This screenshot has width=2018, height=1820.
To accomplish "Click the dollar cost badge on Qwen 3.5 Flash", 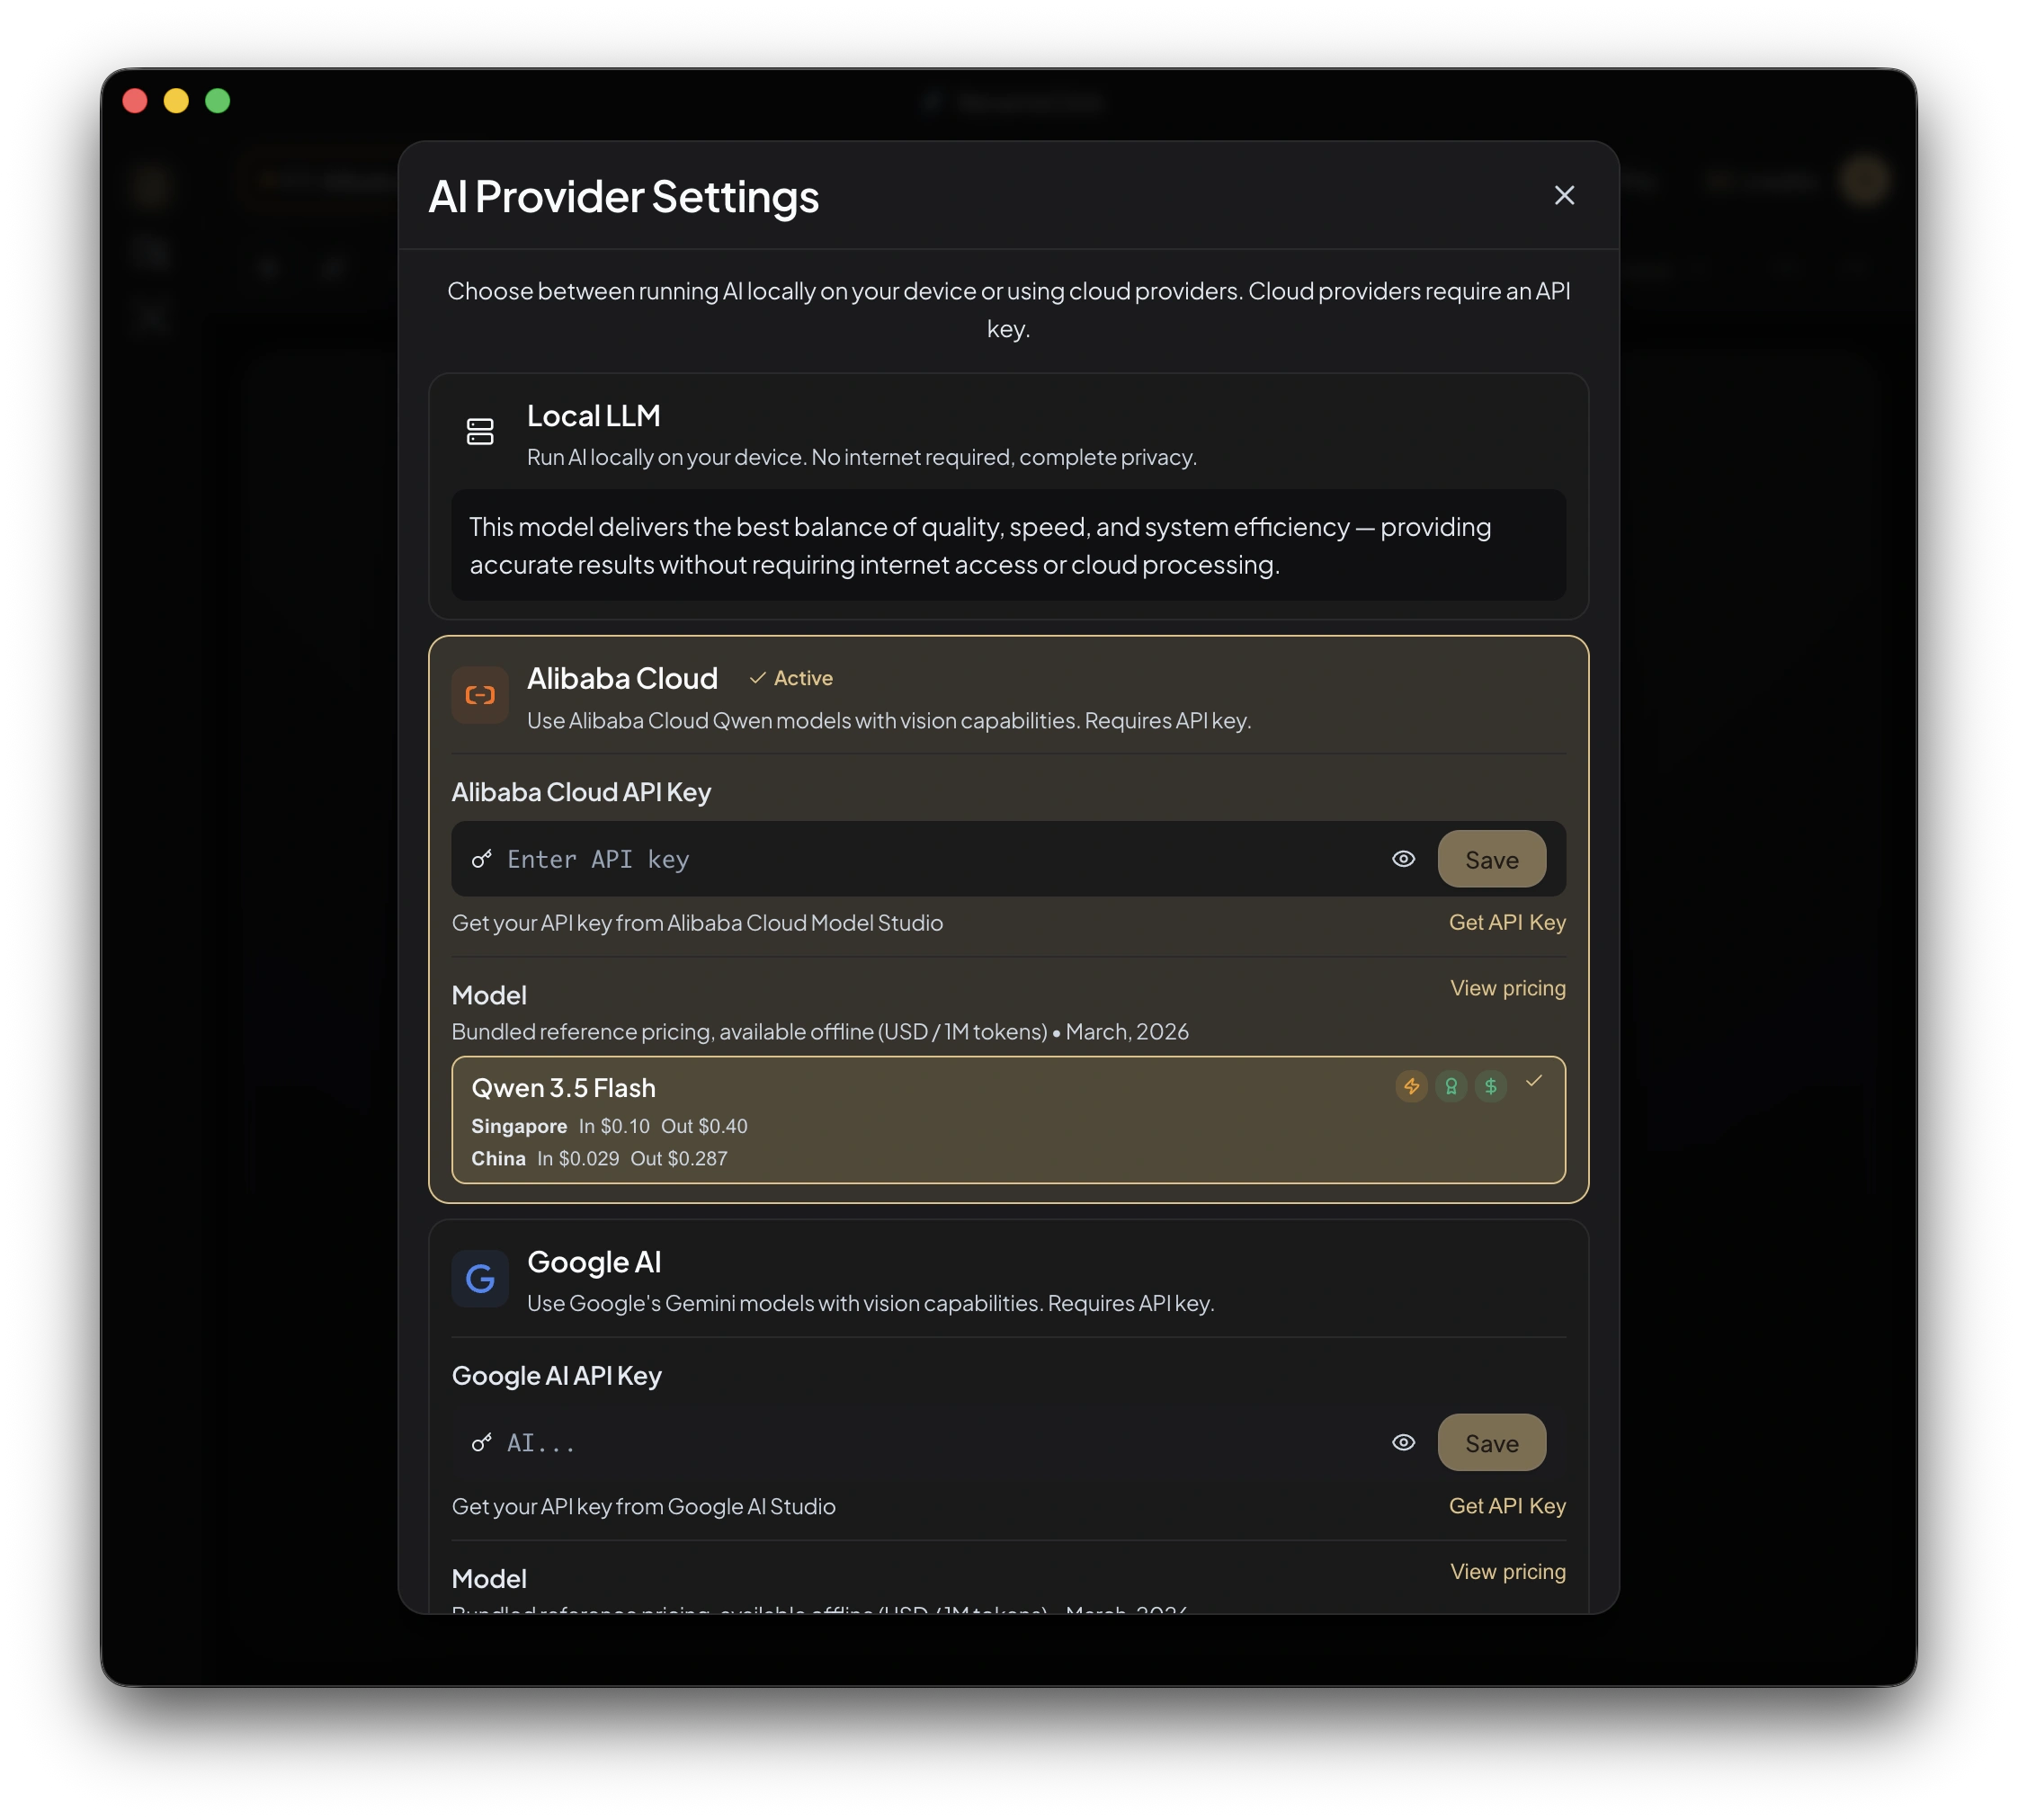I will (1491, 1086).
